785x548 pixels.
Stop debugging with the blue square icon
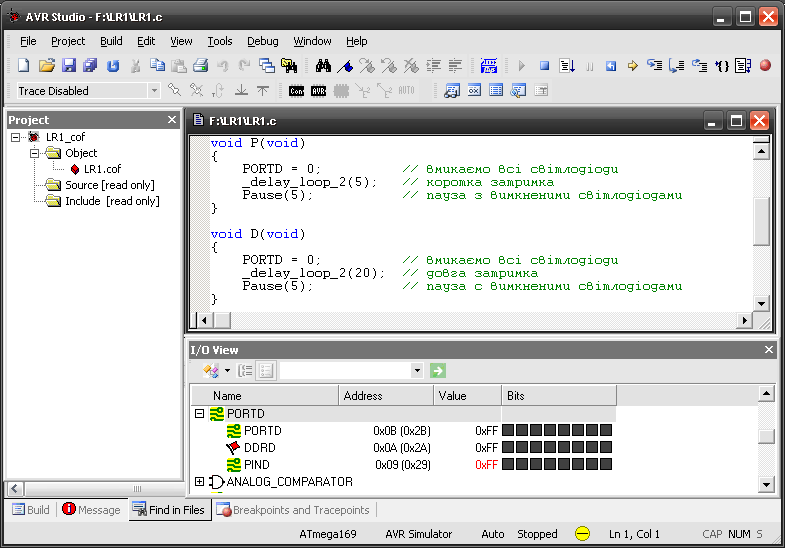[545, 66]
